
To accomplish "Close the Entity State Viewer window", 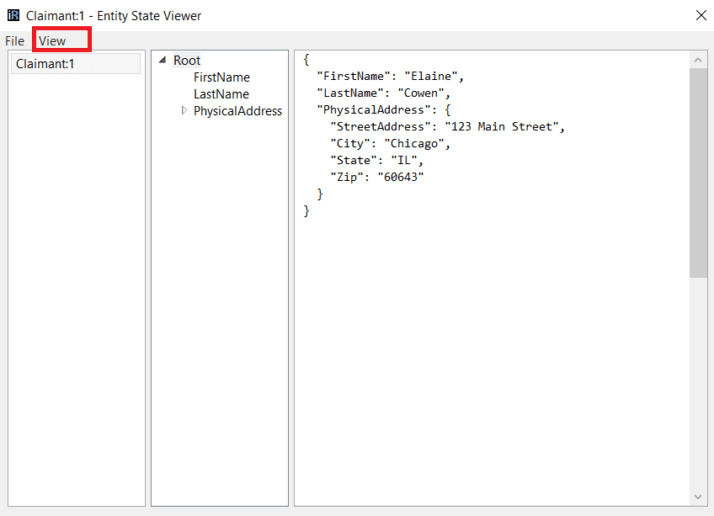I will [701, 15].
